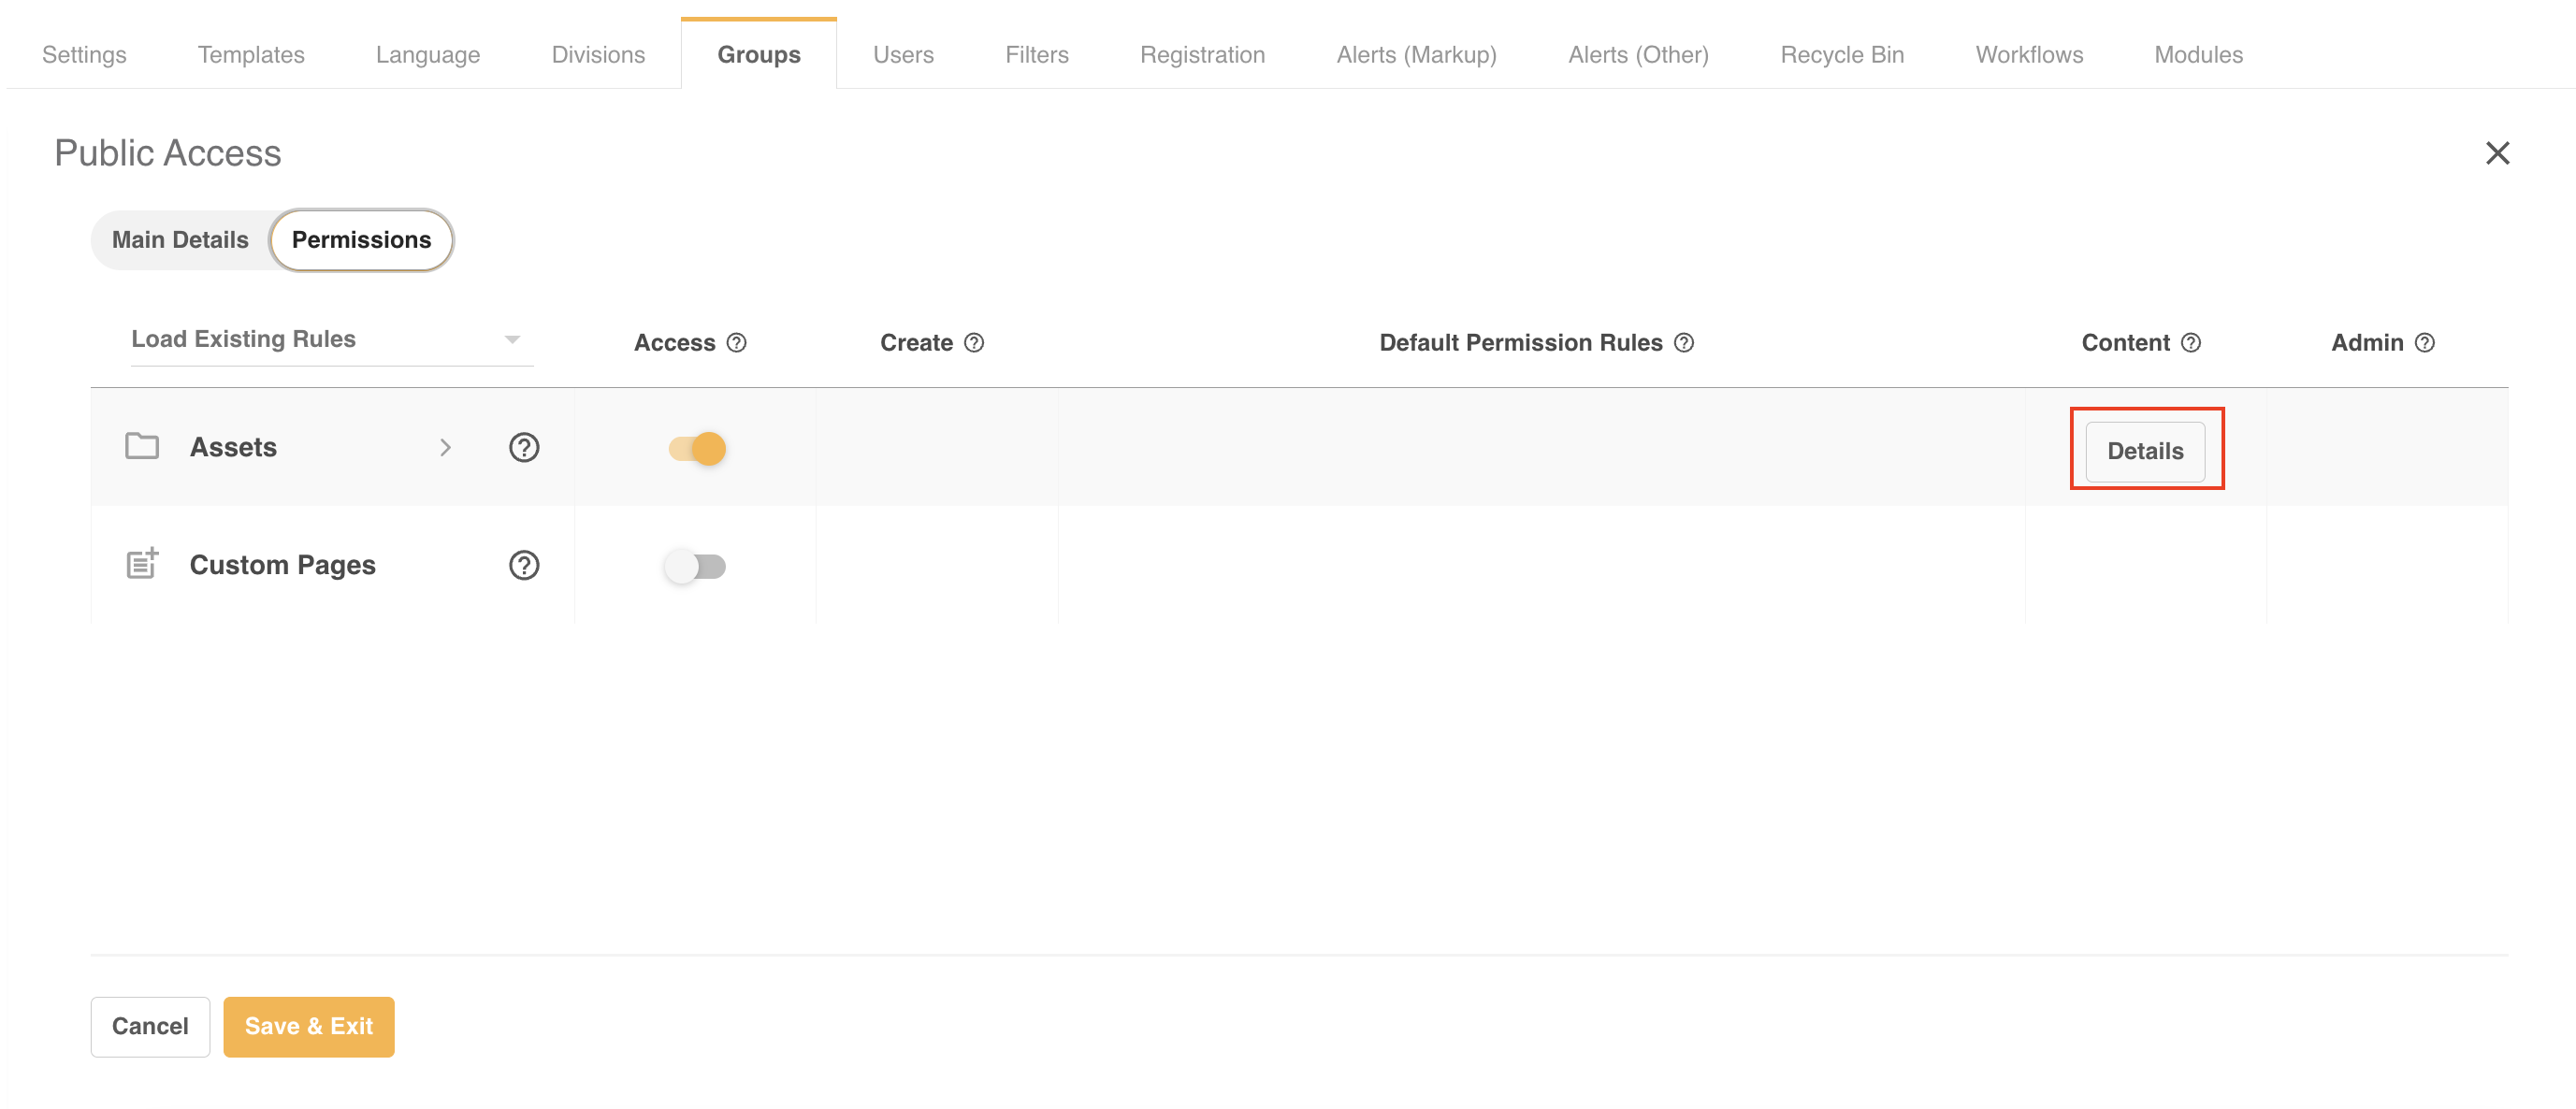Turn off the Assets access toggle

[x=698, y=448]
